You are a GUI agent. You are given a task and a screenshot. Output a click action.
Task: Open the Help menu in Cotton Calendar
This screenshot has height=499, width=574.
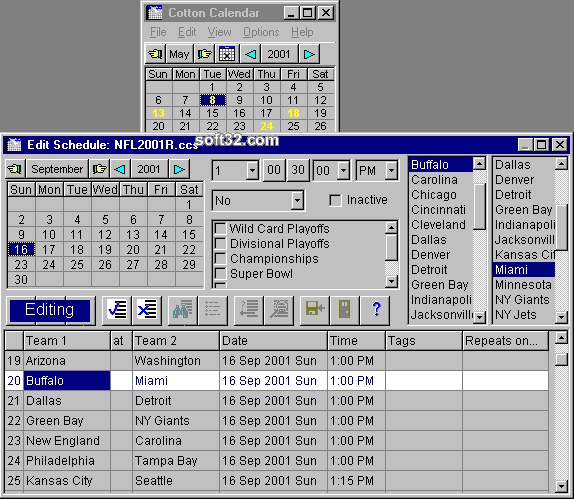pyautogui.click(x=302, y=32)
